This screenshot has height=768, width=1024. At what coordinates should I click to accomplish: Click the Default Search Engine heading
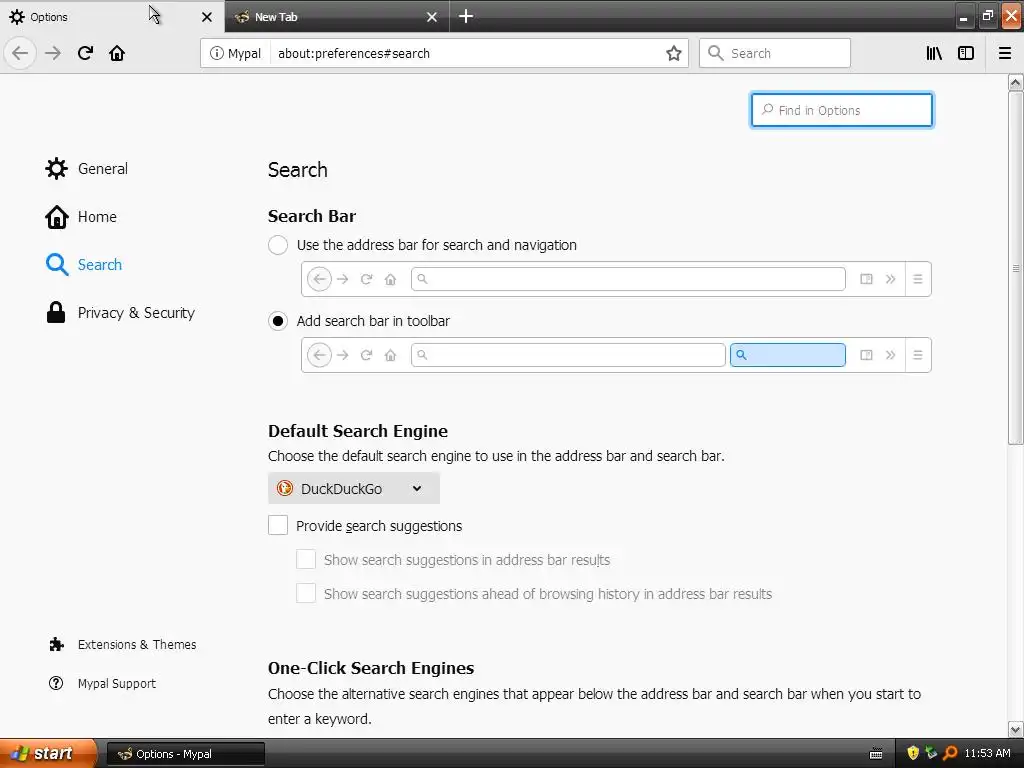click(358, 431)
